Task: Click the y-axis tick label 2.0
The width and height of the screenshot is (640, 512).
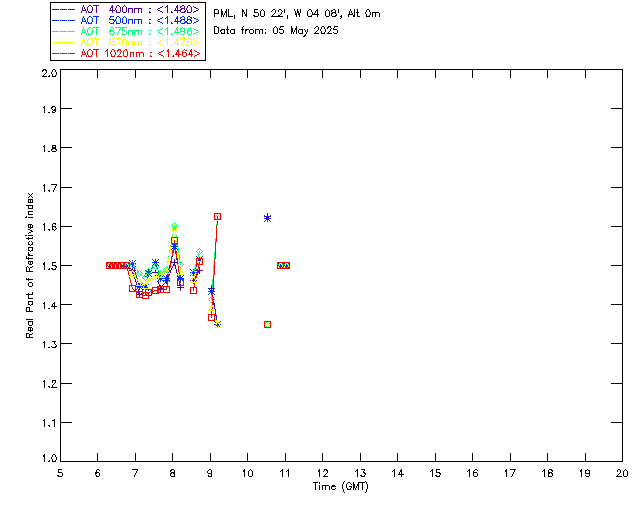Action: coord(49,73)
